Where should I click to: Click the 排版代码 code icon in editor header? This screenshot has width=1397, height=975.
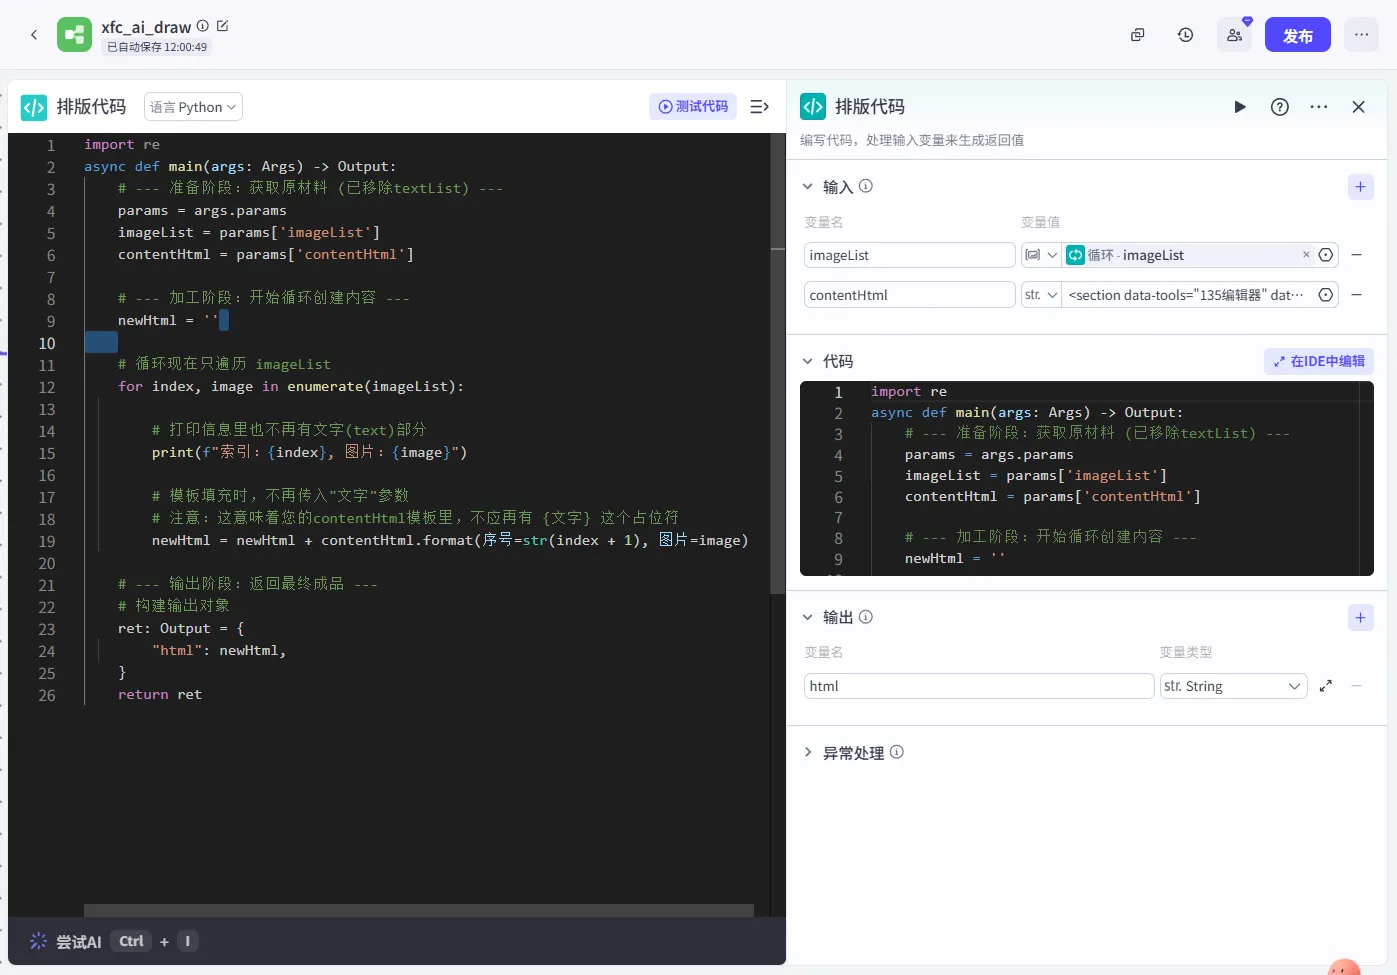coord(34,107)
